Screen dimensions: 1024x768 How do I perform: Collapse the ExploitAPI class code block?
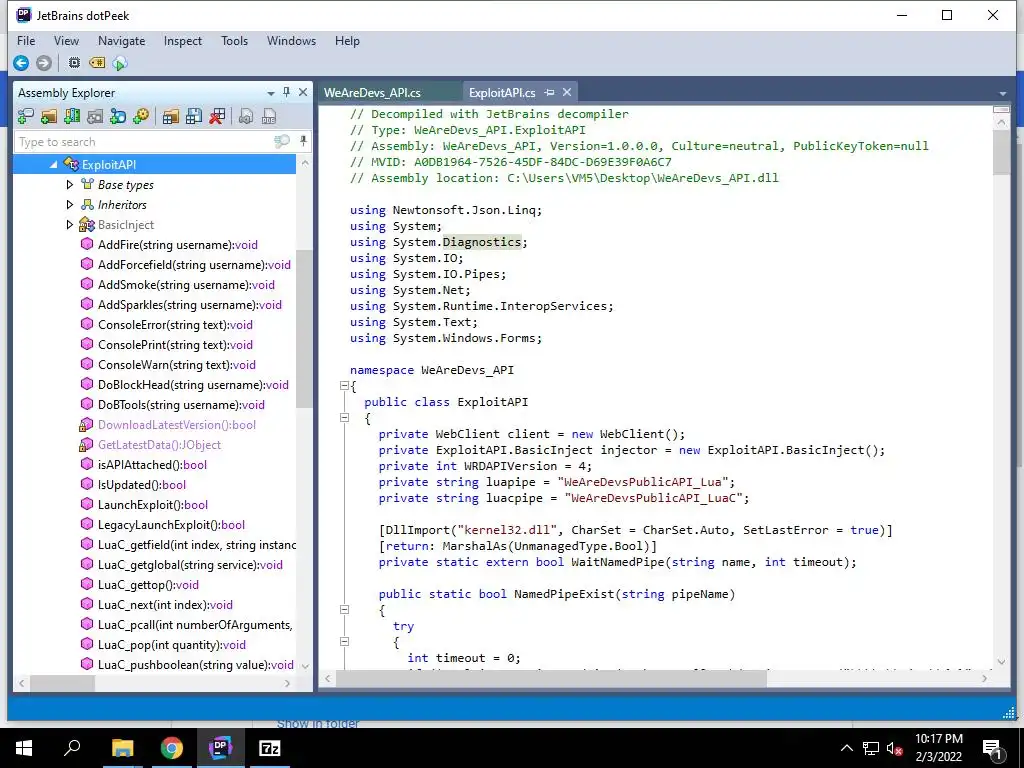coord(345,417)
